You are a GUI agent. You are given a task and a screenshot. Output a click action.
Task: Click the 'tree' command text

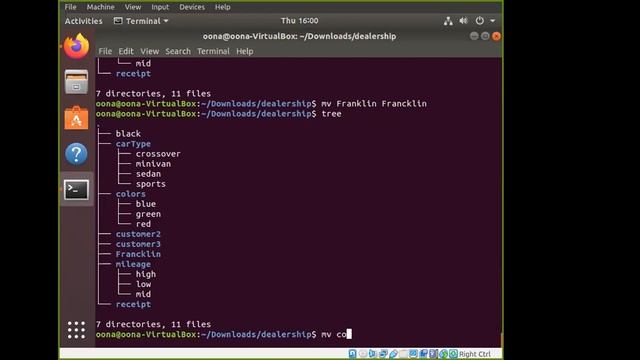pyautogui.click(x=331, y=114)
